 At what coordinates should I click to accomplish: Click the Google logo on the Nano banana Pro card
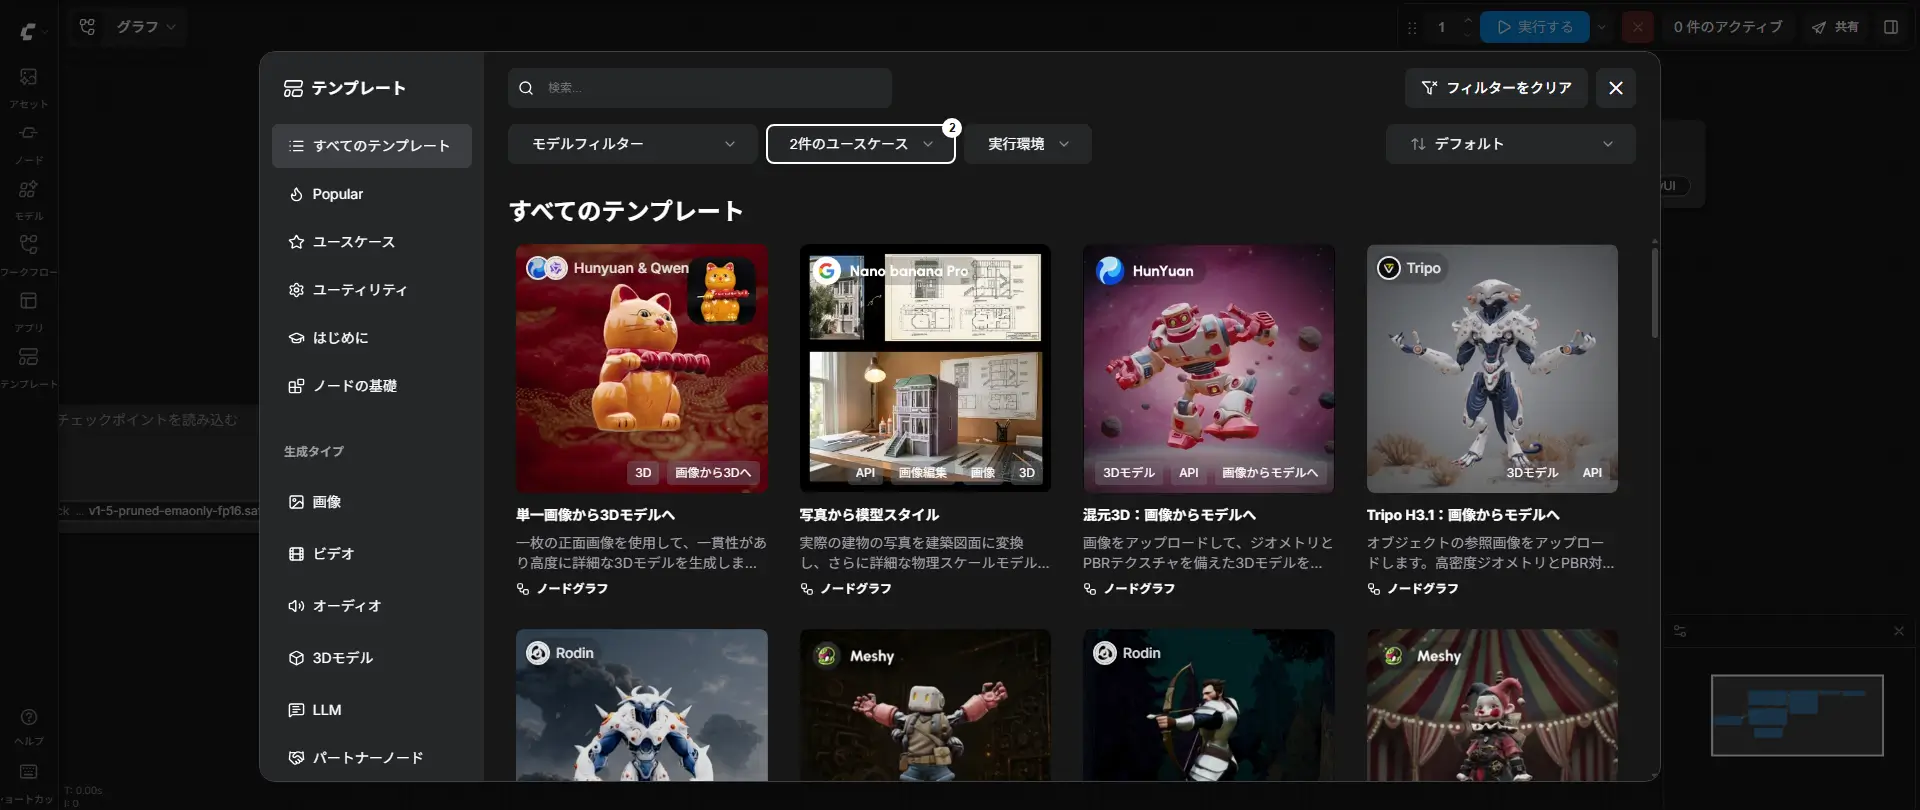tap(826, 270)
